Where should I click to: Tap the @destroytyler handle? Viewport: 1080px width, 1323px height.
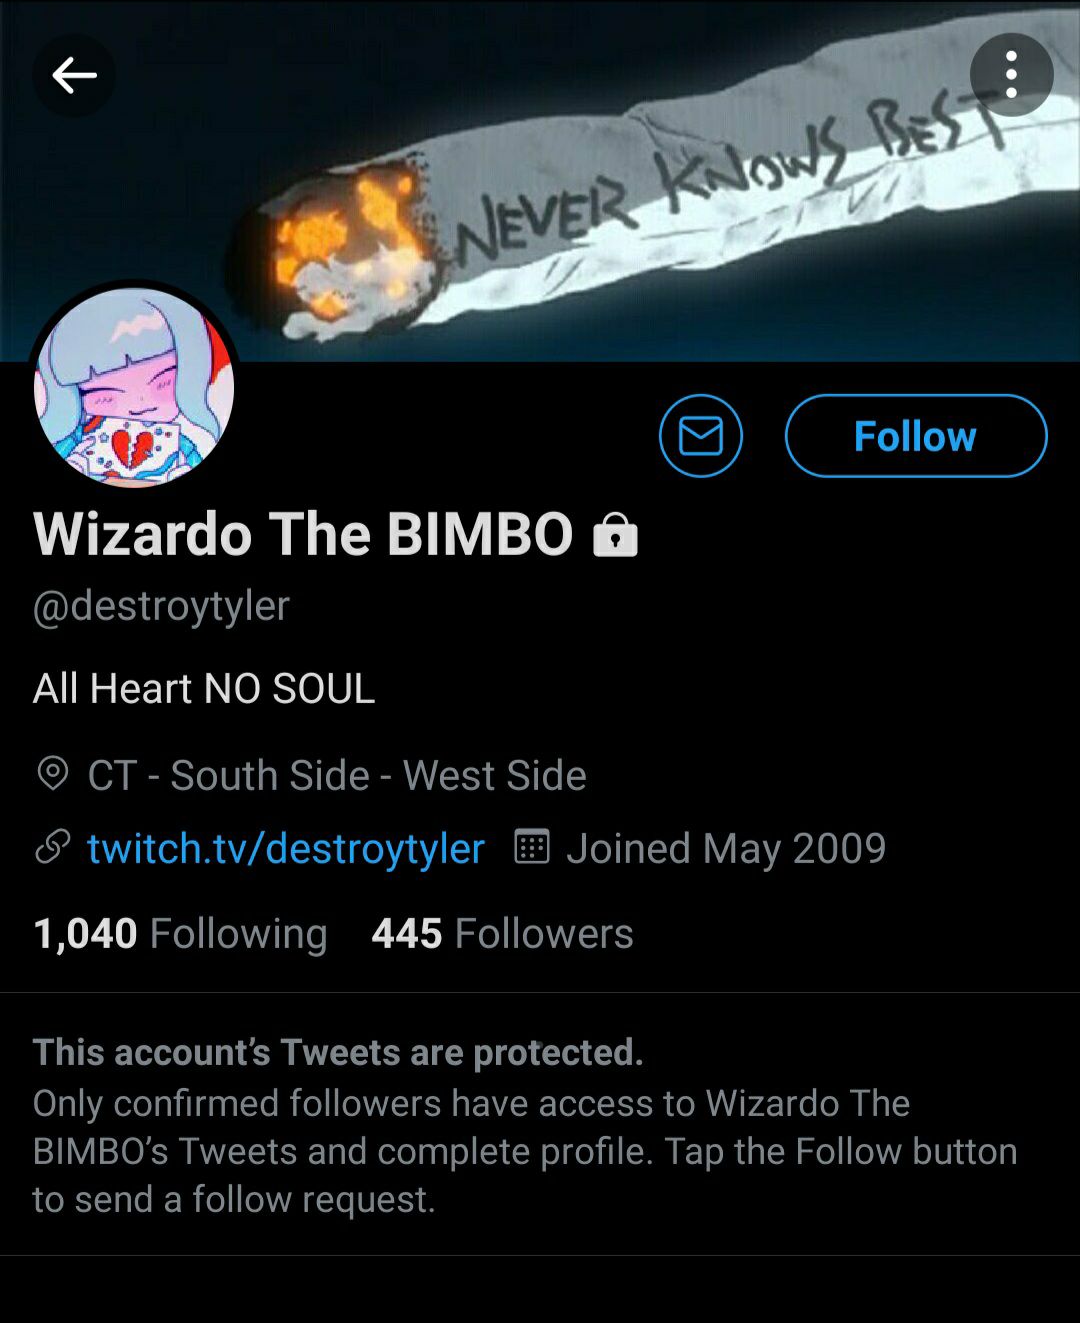[161, 606]
